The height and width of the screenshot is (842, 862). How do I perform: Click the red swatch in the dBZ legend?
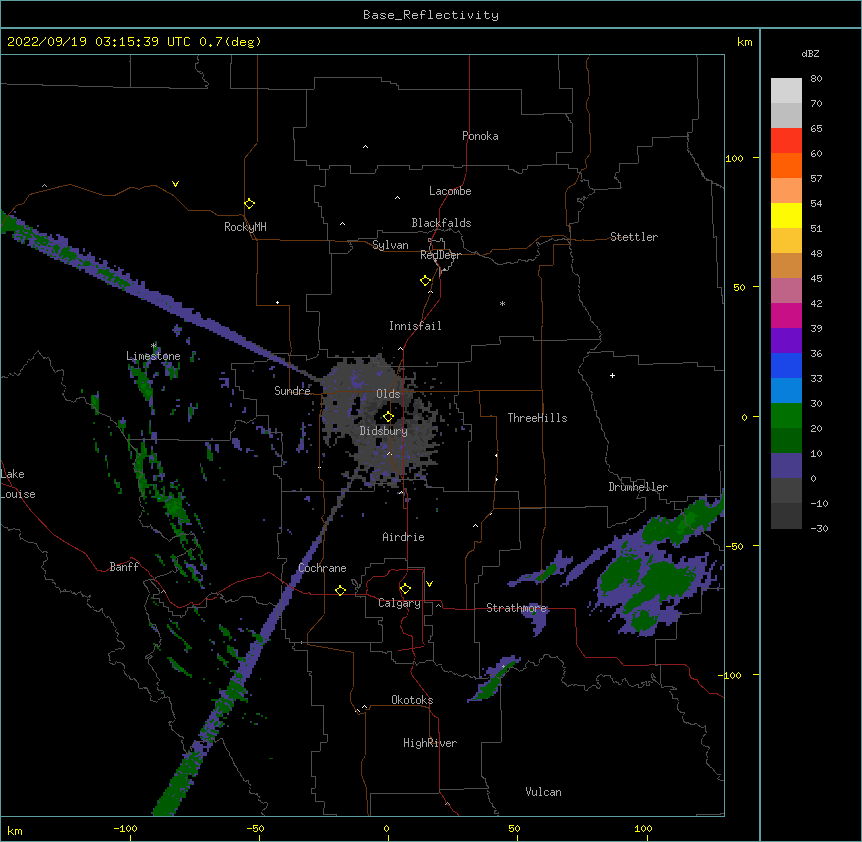click(x=786, y=140)
